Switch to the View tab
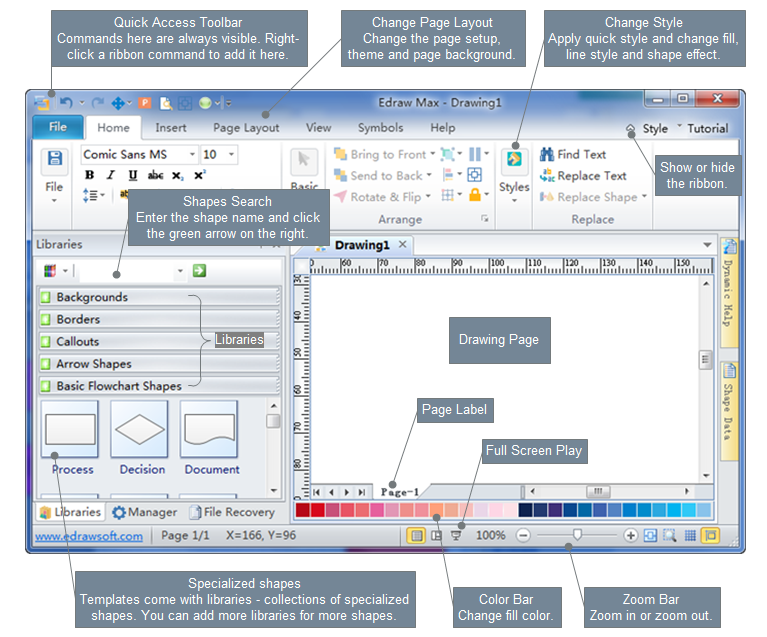Viewport: 767px width, 637px height. [318, 128]
